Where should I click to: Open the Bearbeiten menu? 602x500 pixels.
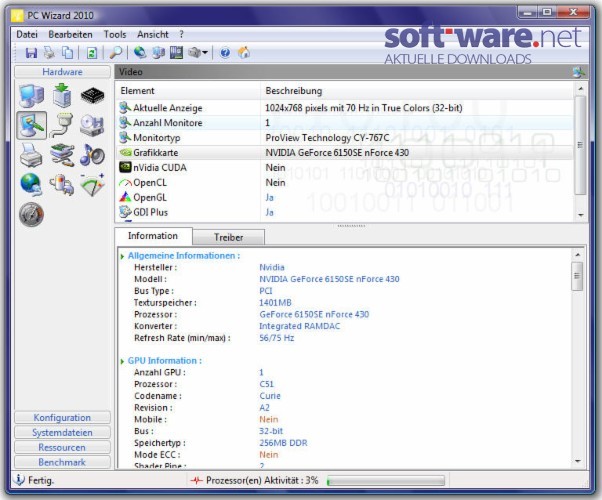click(x=70, y=35)
